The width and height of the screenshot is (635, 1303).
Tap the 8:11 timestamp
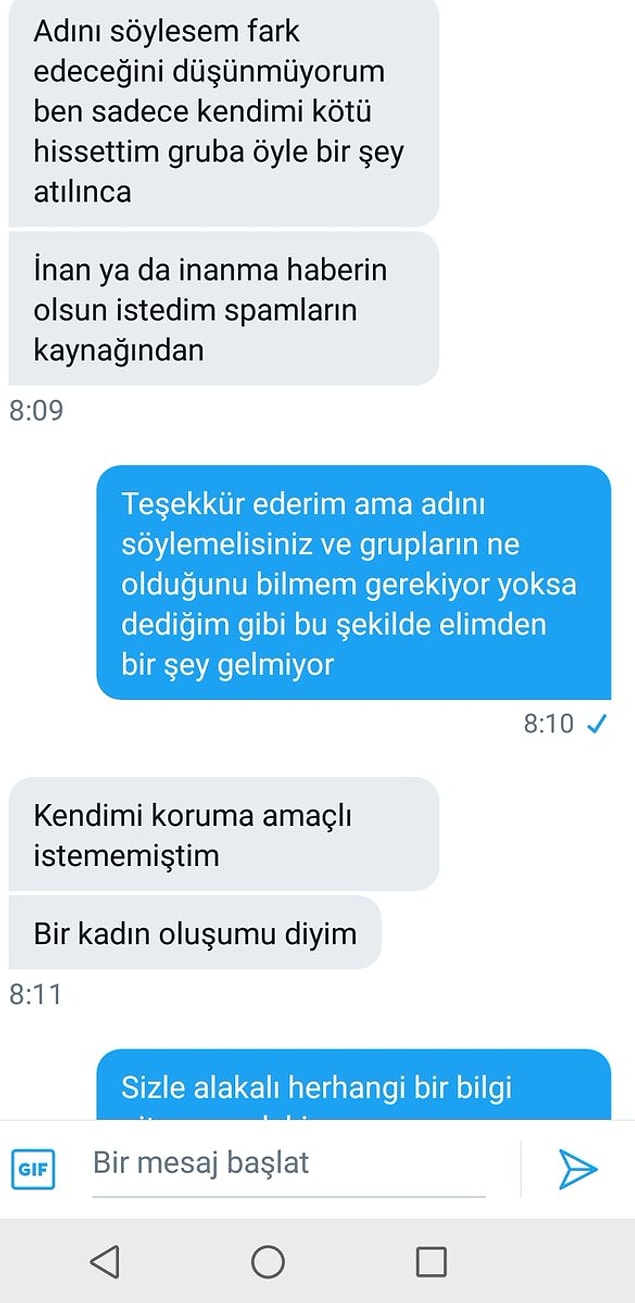[x=35, y=995]
